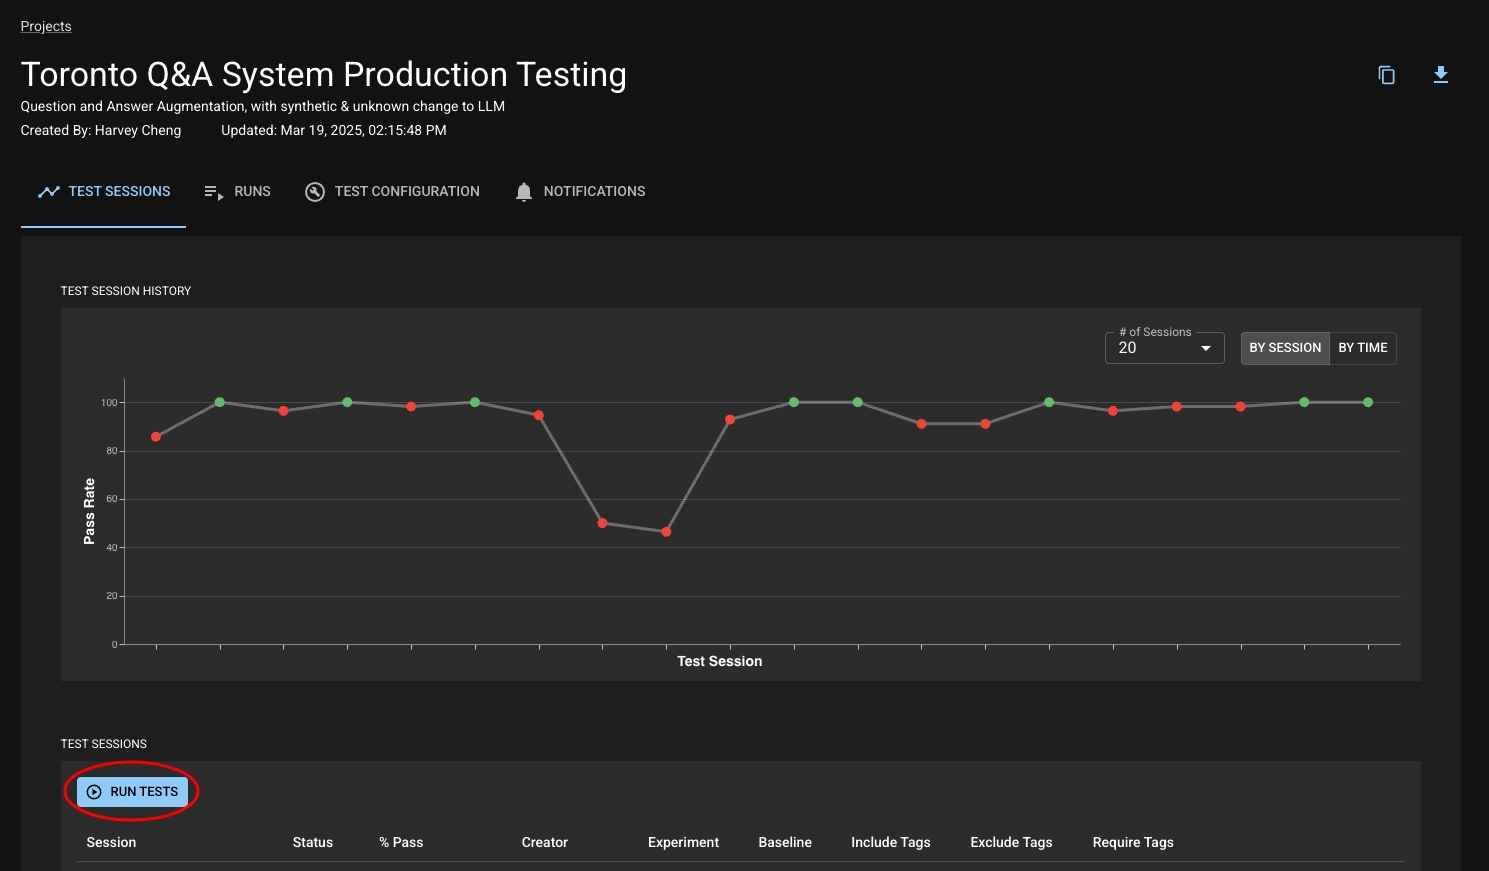The width and height of the screenshot is (1489, 871).
Task: Click the play icon inside Run Tests
Action: coord(95,792)
